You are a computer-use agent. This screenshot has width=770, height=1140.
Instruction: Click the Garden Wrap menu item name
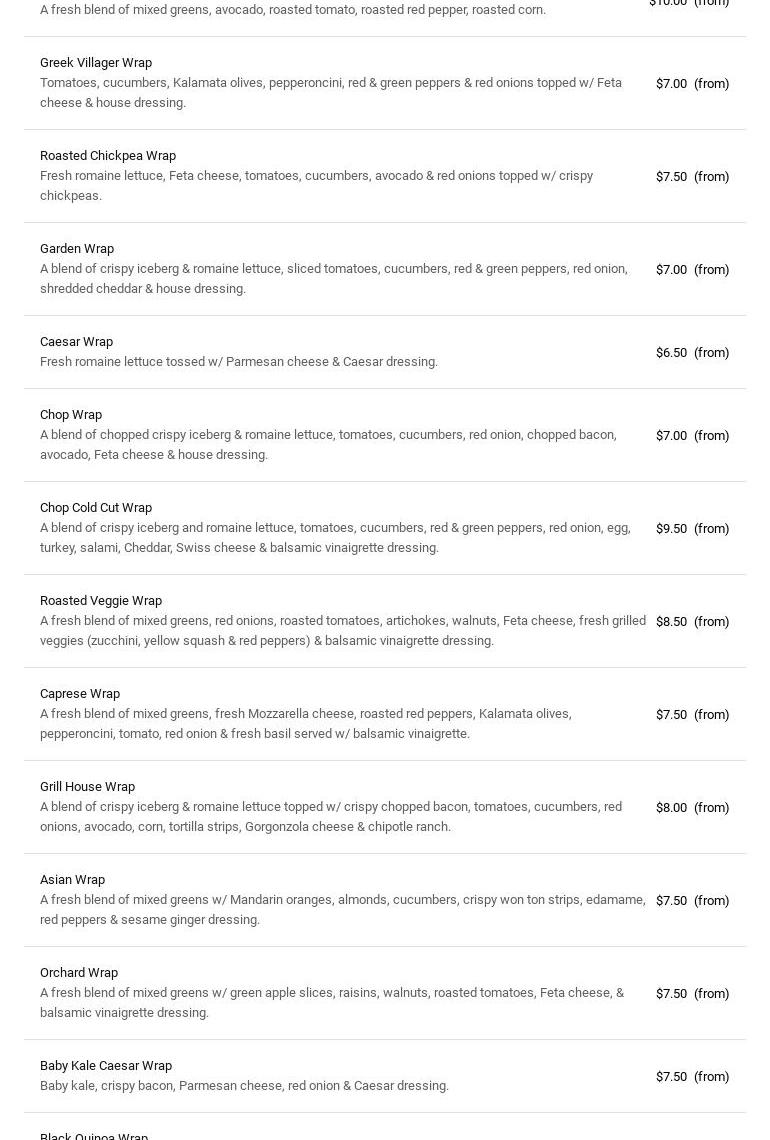pyautogui.click(x=77, y=249)
